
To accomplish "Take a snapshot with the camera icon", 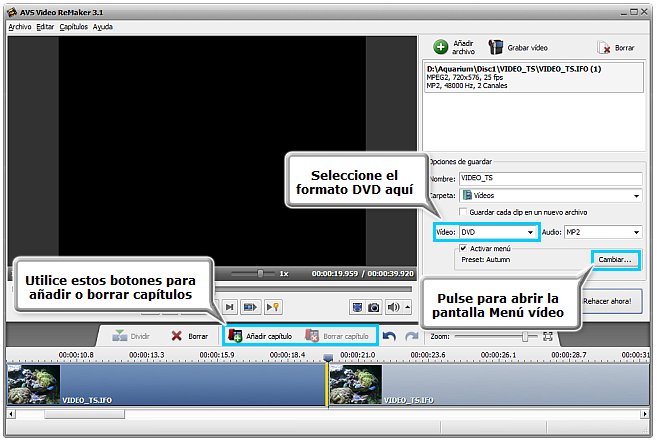I will click(373, 308).
